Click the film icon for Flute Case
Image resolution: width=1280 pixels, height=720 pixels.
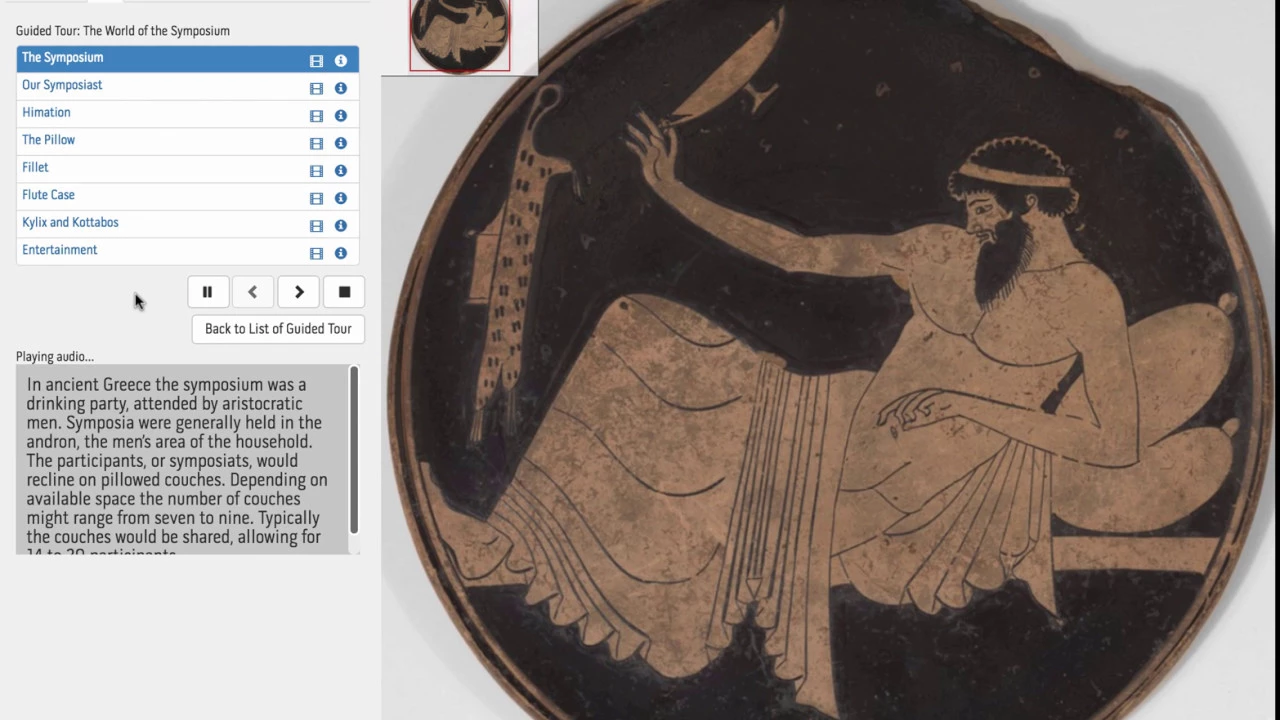[316, 198]
